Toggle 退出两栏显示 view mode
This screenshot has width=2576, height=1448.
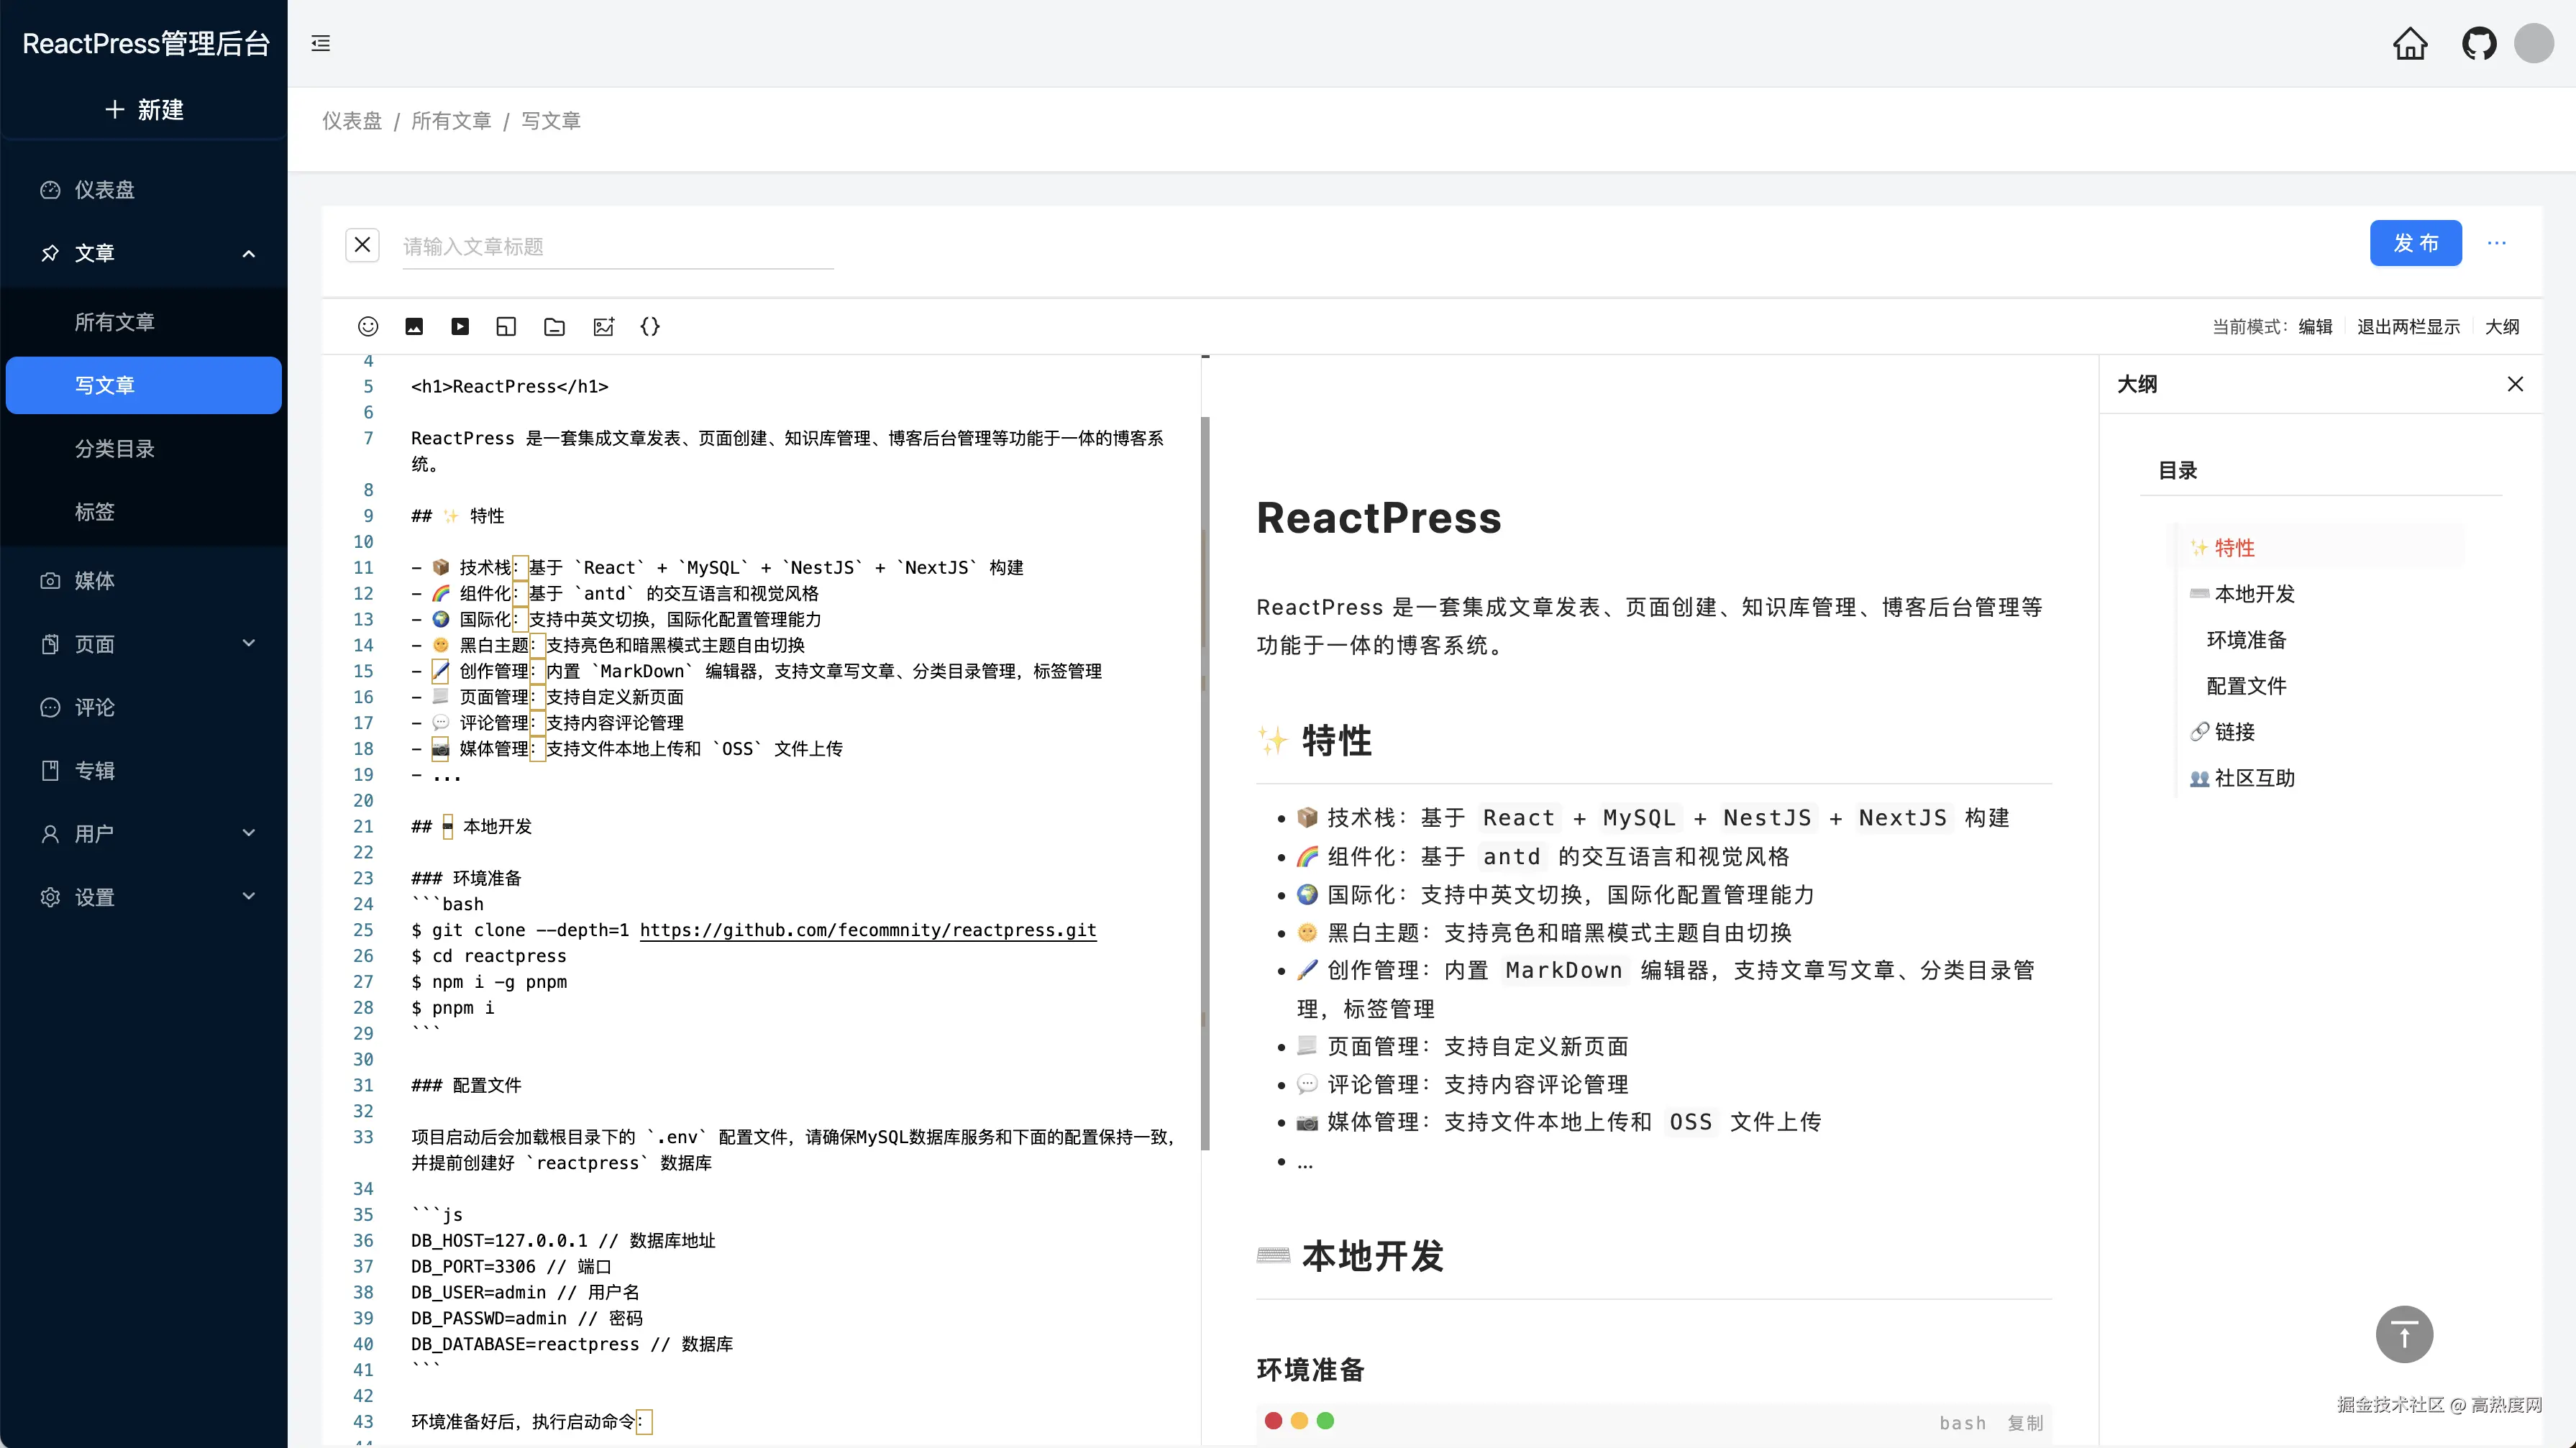click(2408, 326)
